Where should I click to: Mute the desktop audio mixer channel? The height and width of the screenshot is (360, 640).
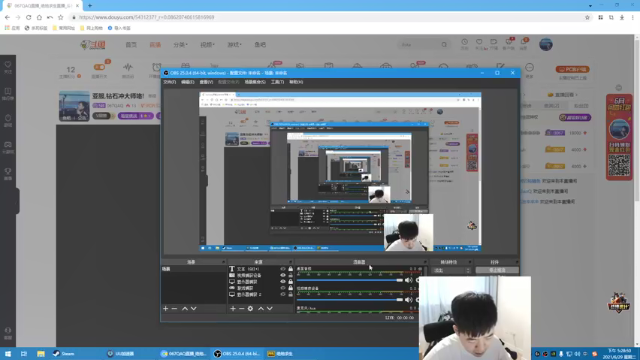(408, 280)
